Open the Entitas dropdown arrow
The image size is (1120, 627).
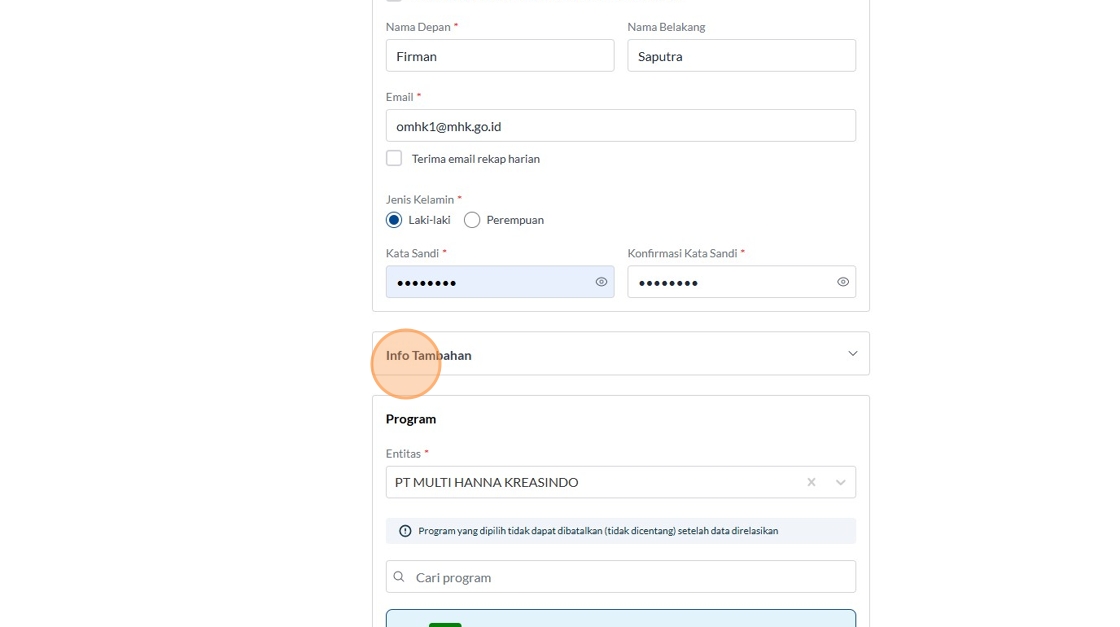coord(840,482)
